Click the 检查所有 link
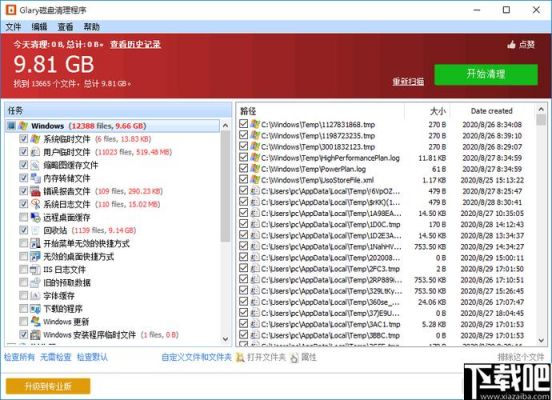This screenshot has width=552, height=400. (x=19, y=357)
